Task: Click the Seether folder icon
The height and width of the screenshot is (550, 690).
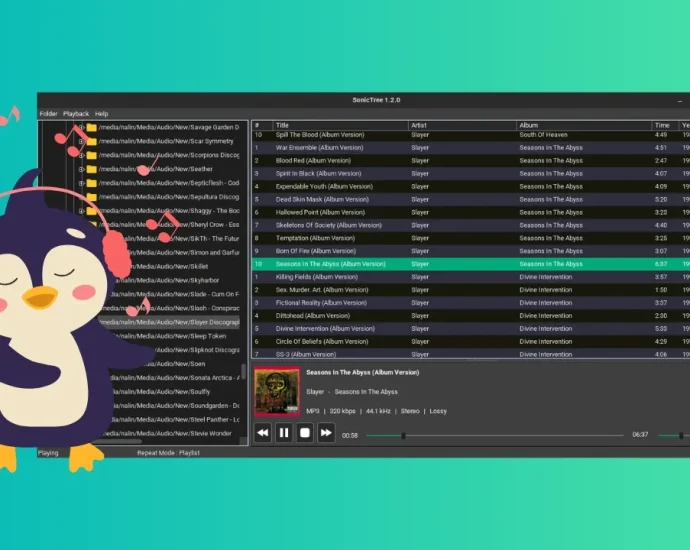Action: click(92, 169)
